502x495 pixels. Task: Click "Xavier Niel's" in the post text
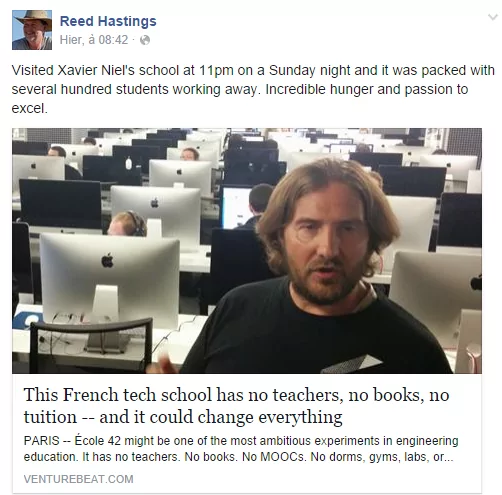click(96, 70)
